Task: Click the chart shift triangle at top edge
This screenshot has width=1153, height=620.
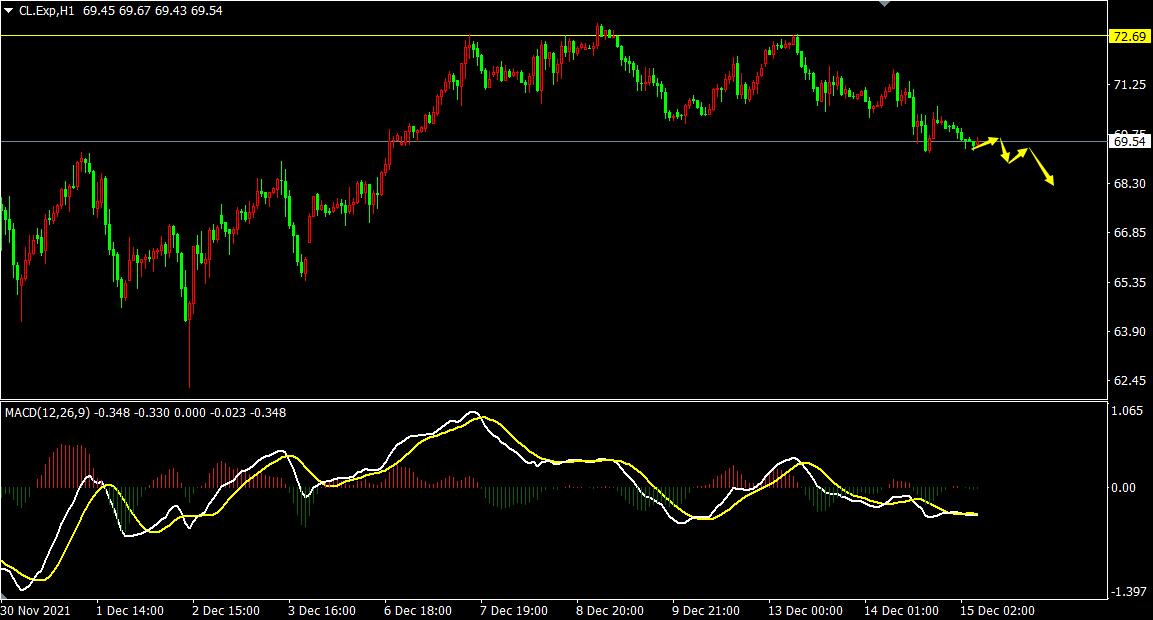Action: click(884, 4)
